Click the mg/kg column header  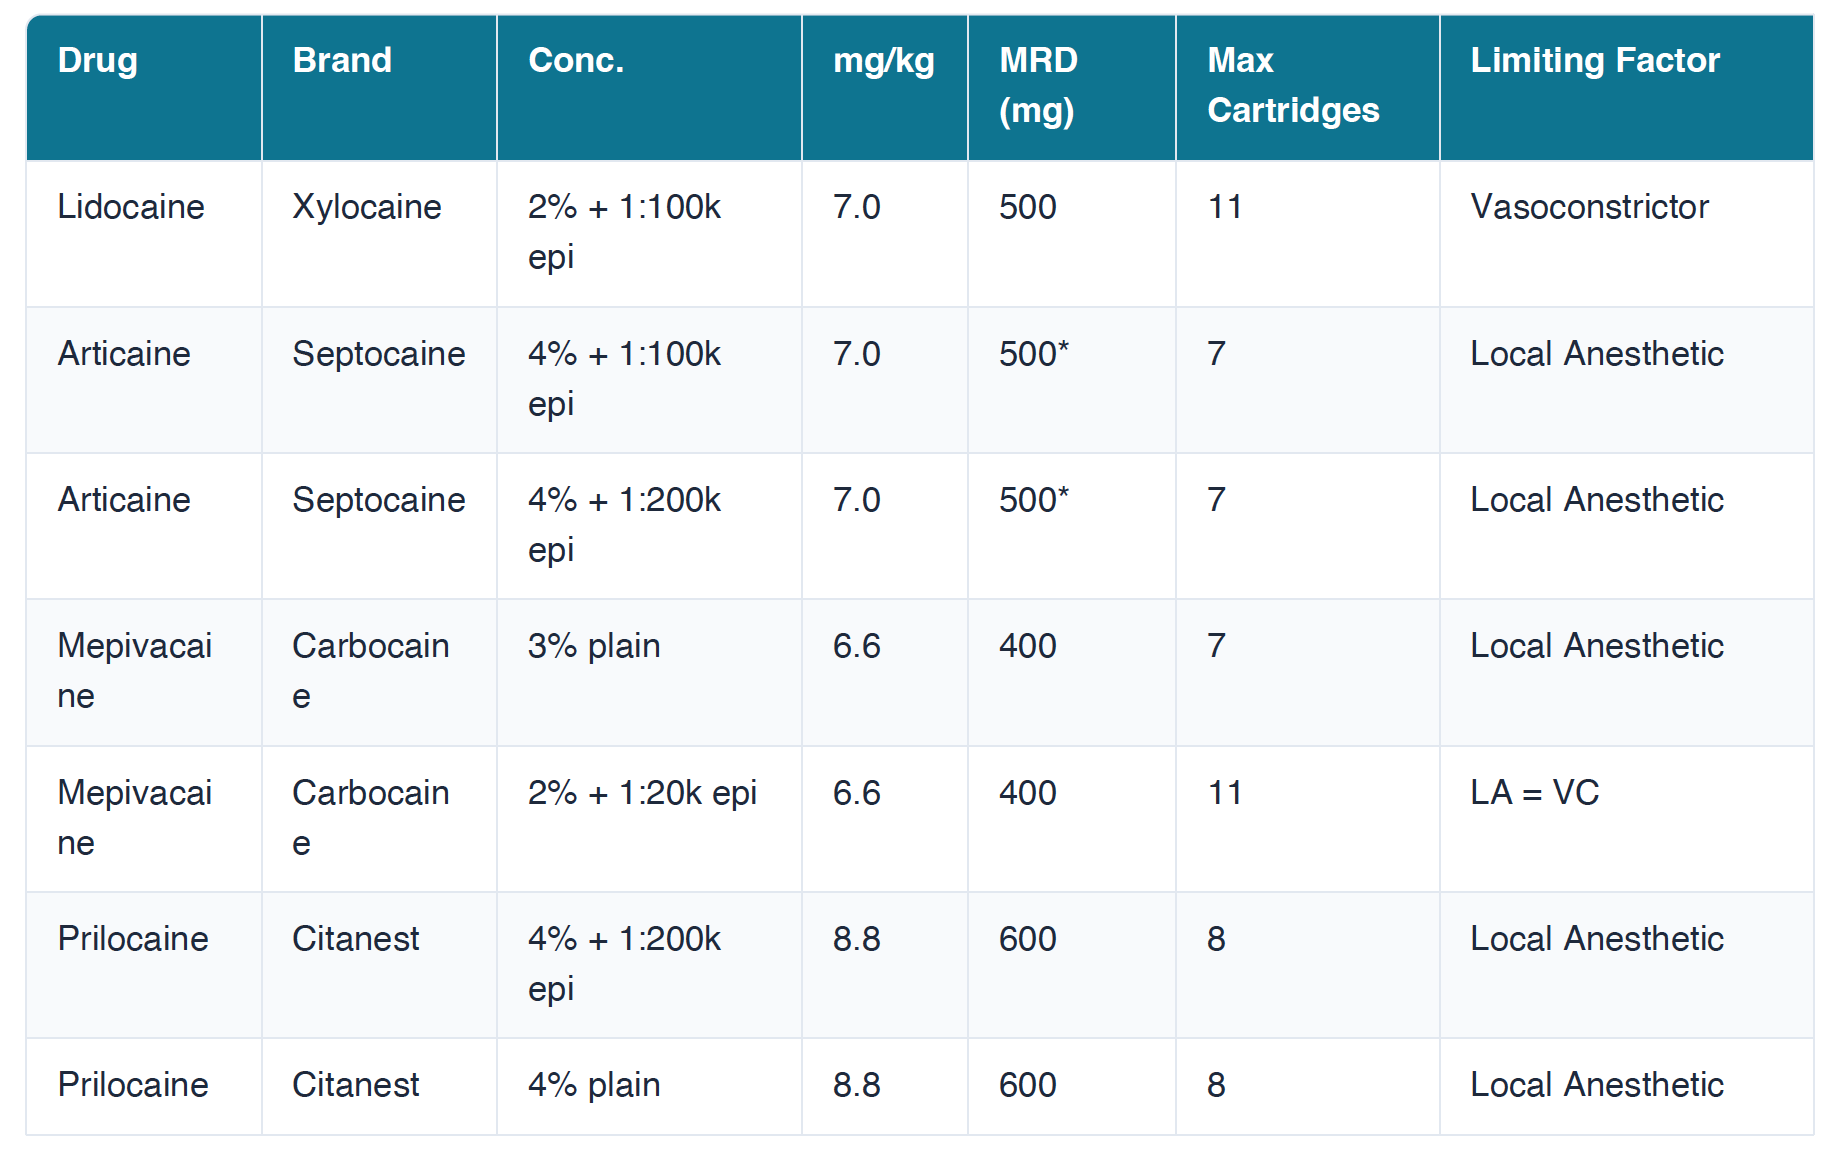[x=883, y=61]
